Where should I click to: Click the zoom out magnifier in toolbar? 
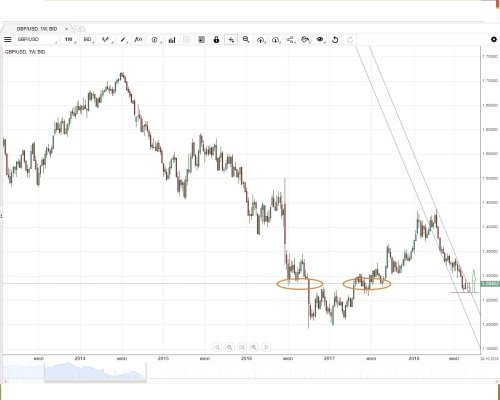click(246, 40)
